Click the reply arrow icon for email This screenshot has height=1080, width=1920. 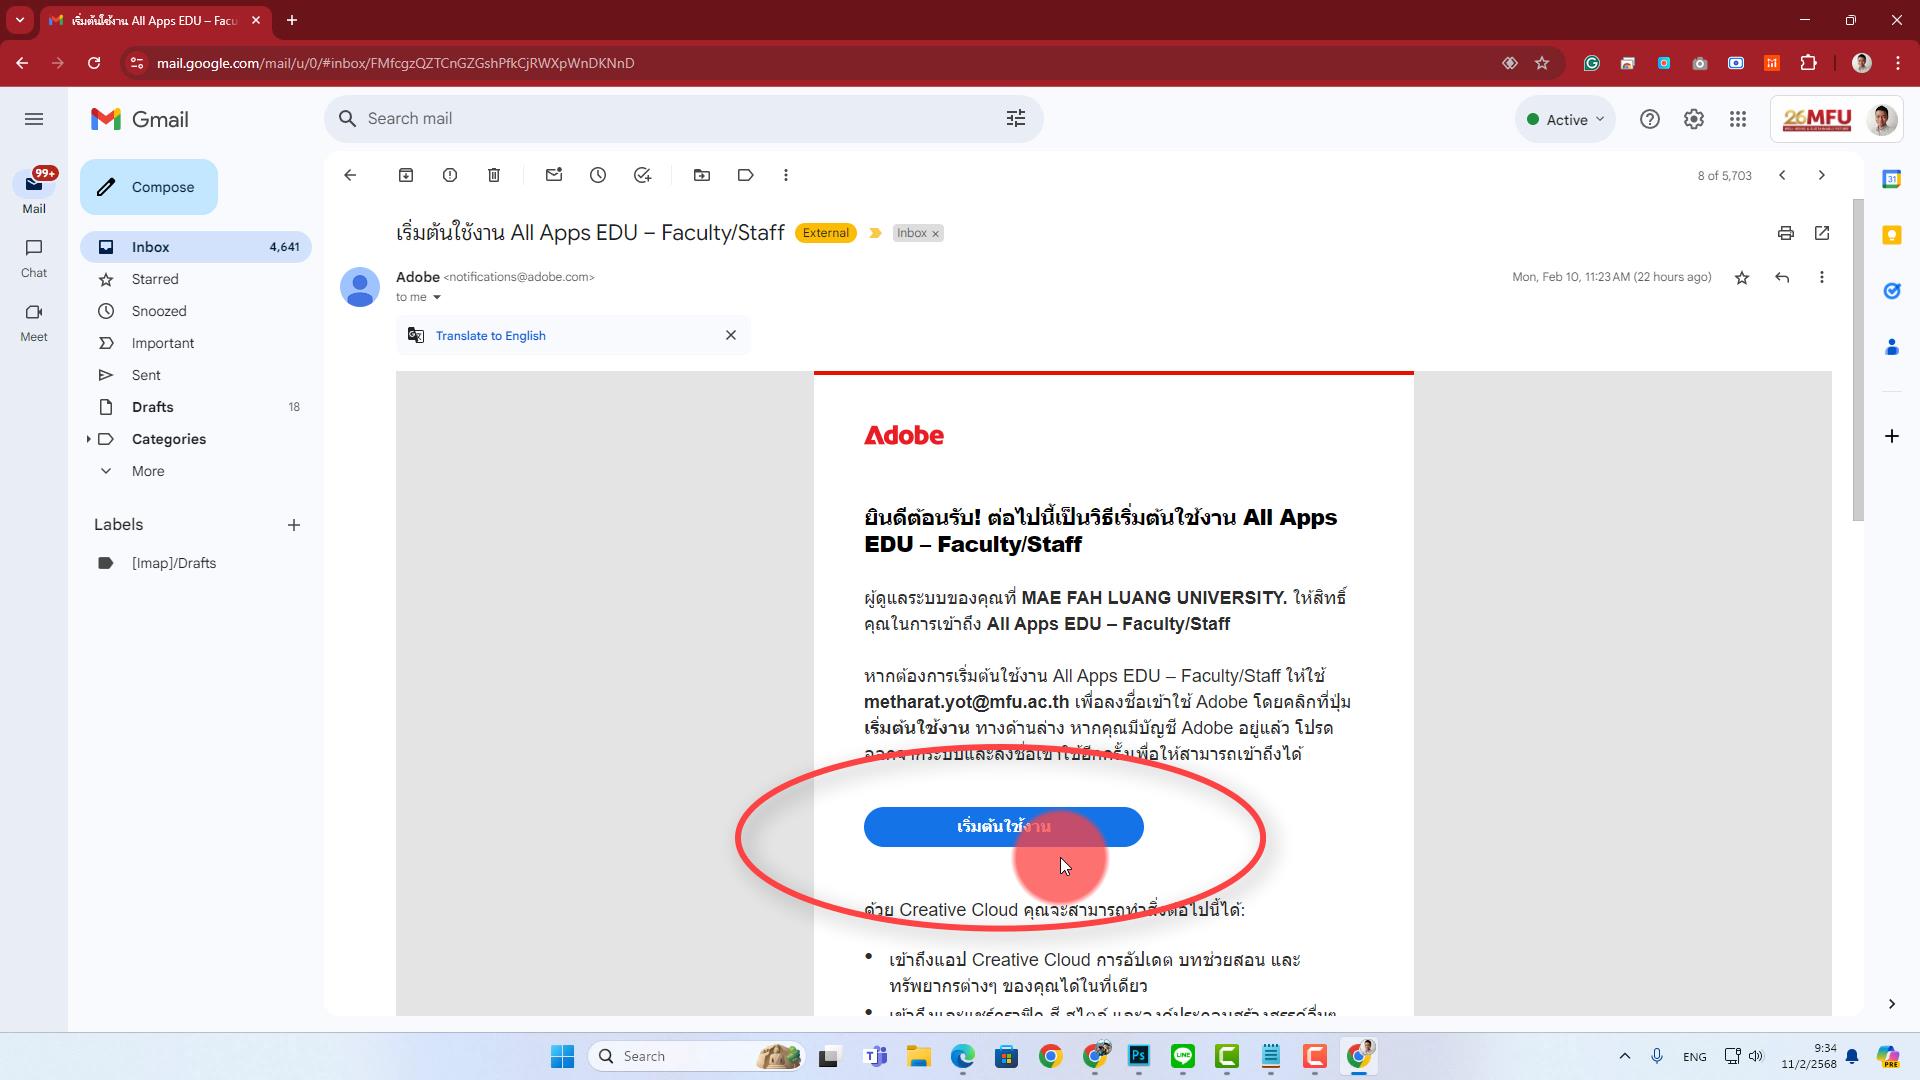tap(1783, 277)
